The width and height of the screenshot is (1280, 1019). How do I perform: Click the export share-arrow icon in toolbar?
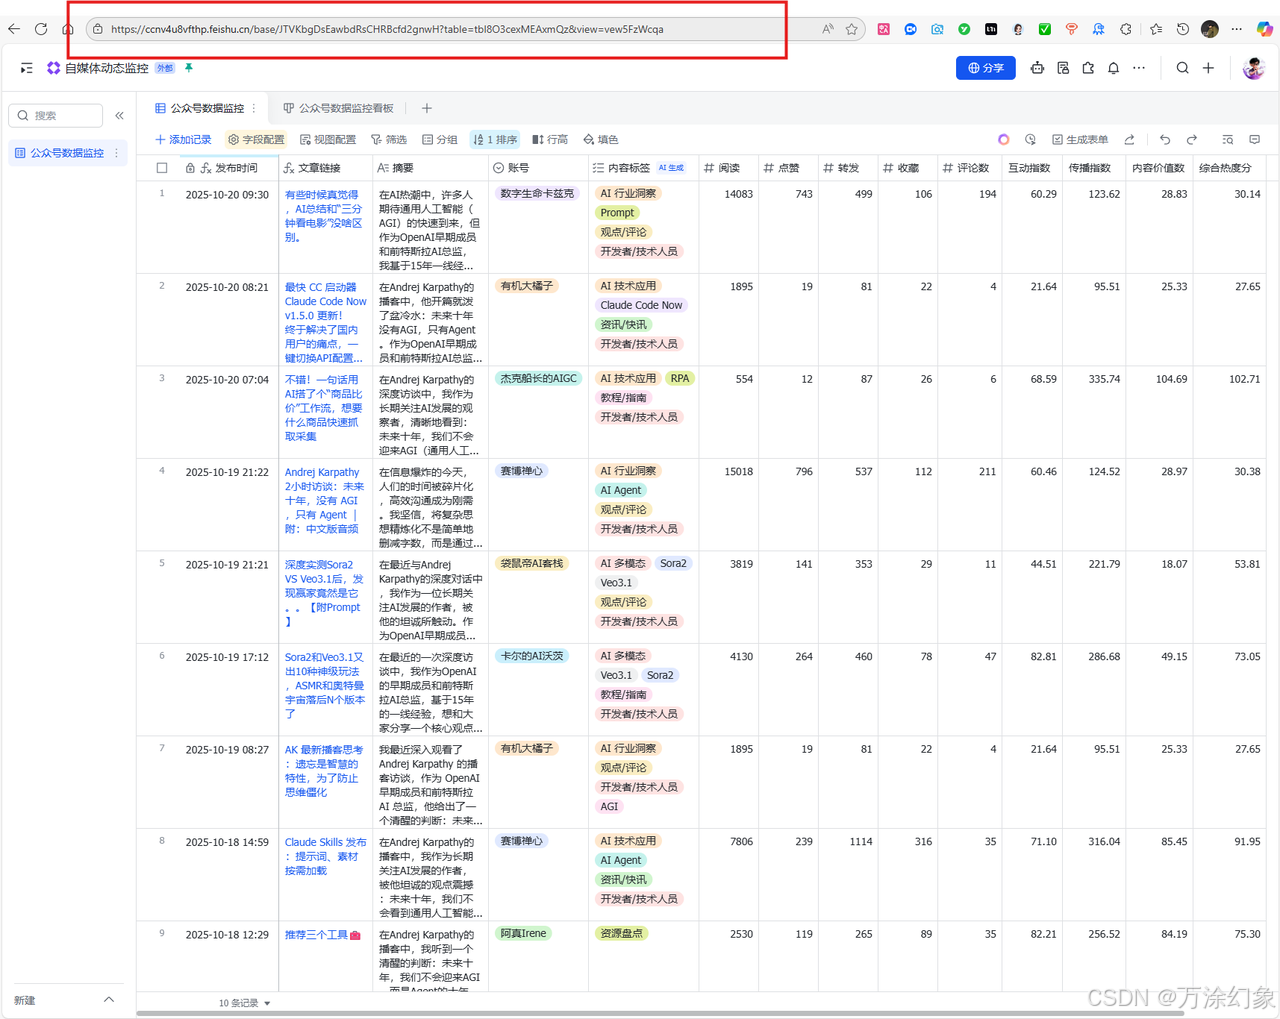click(1130, 140)
